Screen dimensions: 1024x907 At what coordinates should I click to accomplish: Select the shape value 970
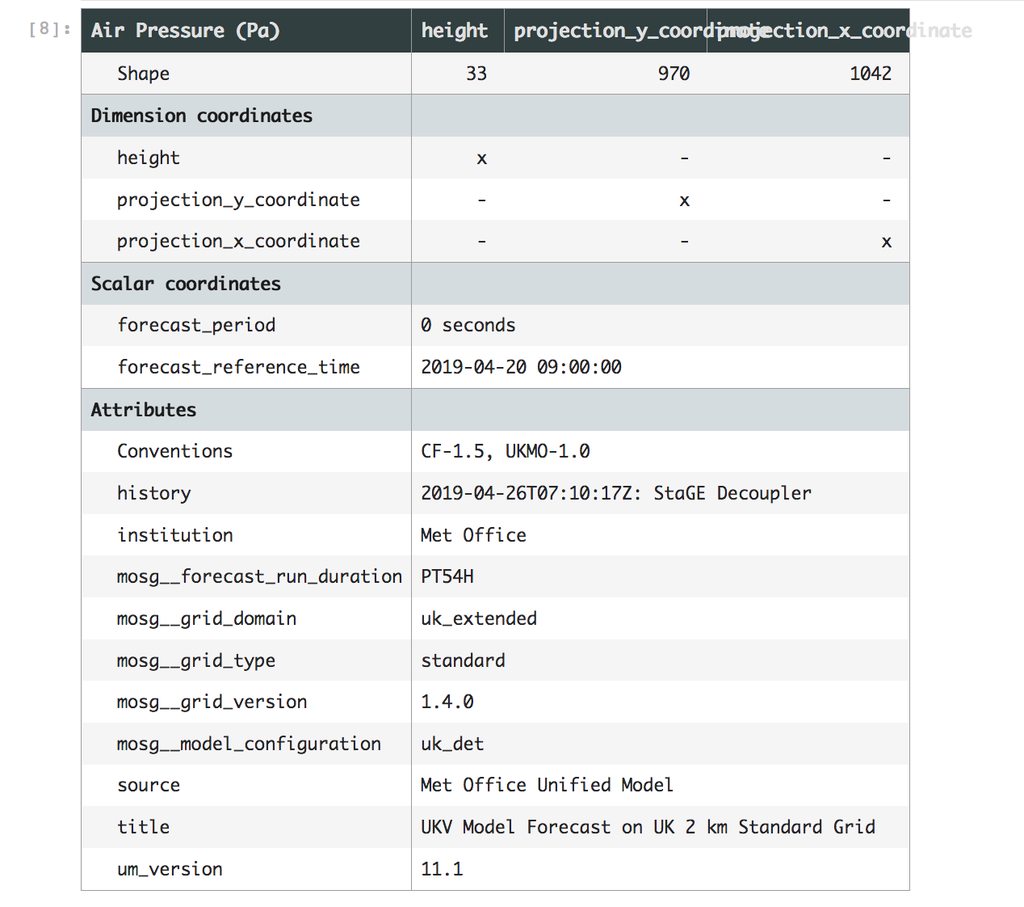[673, 74]
